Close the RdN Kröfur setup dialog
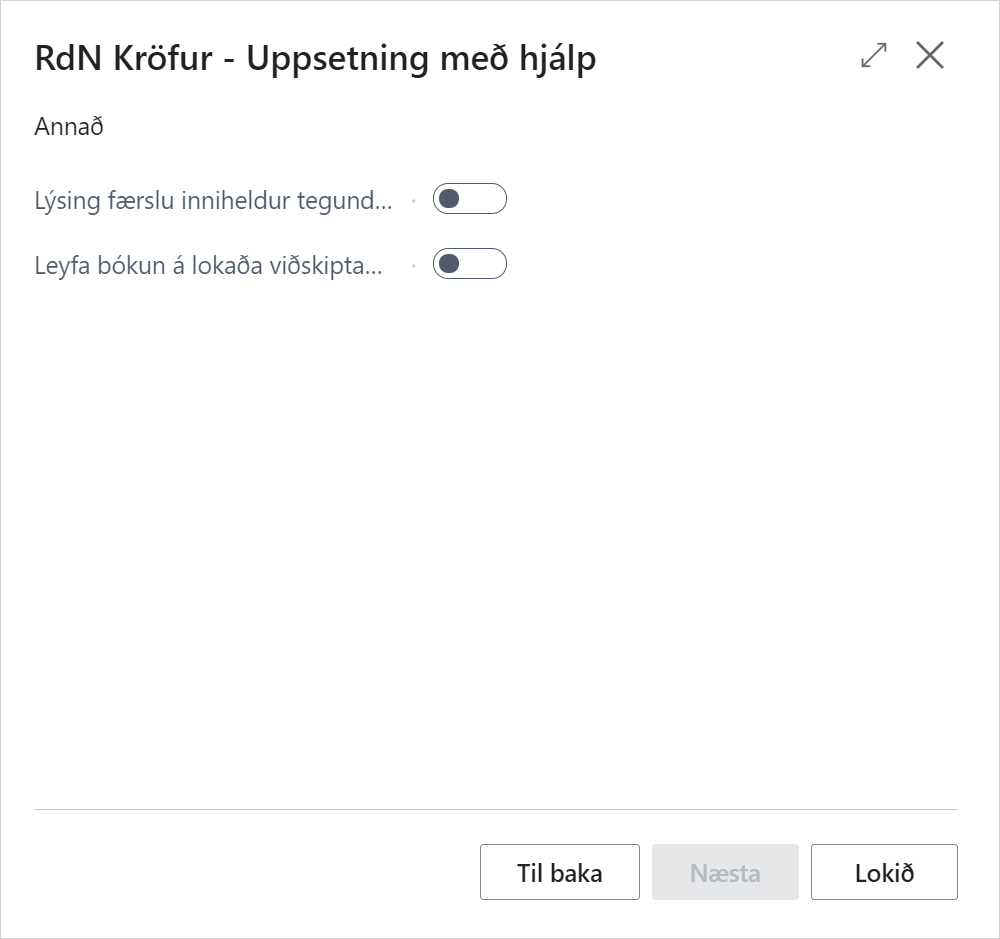The height and width of the screenshot is (939, 1000). (930, 56)
